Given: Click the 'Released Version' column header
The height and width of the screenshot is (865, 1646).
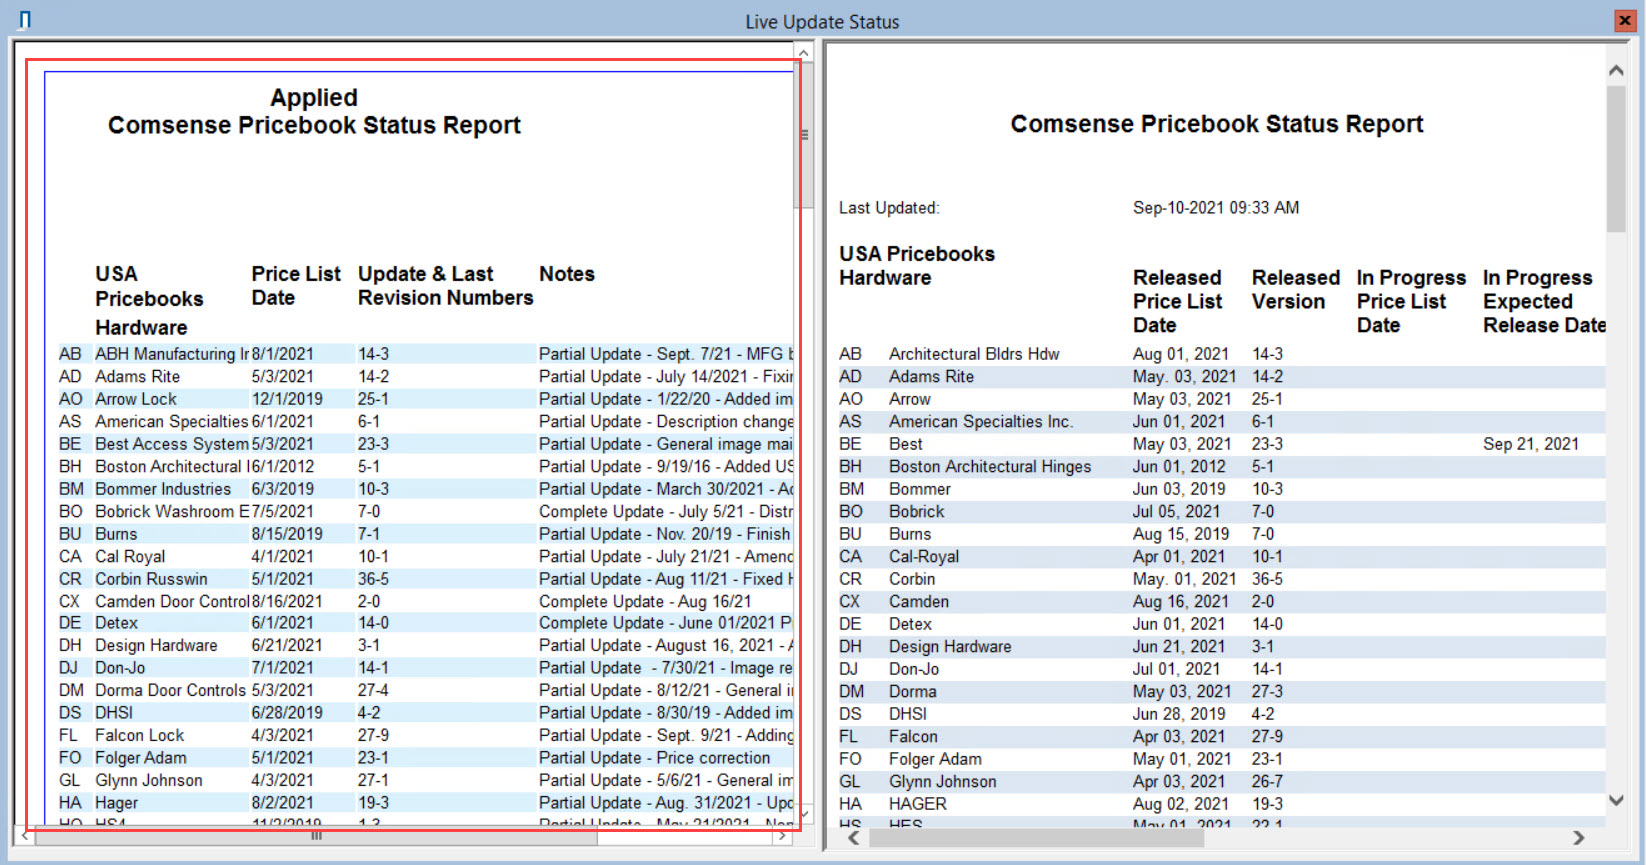Looking at the screenshot, I should 1296,289.
